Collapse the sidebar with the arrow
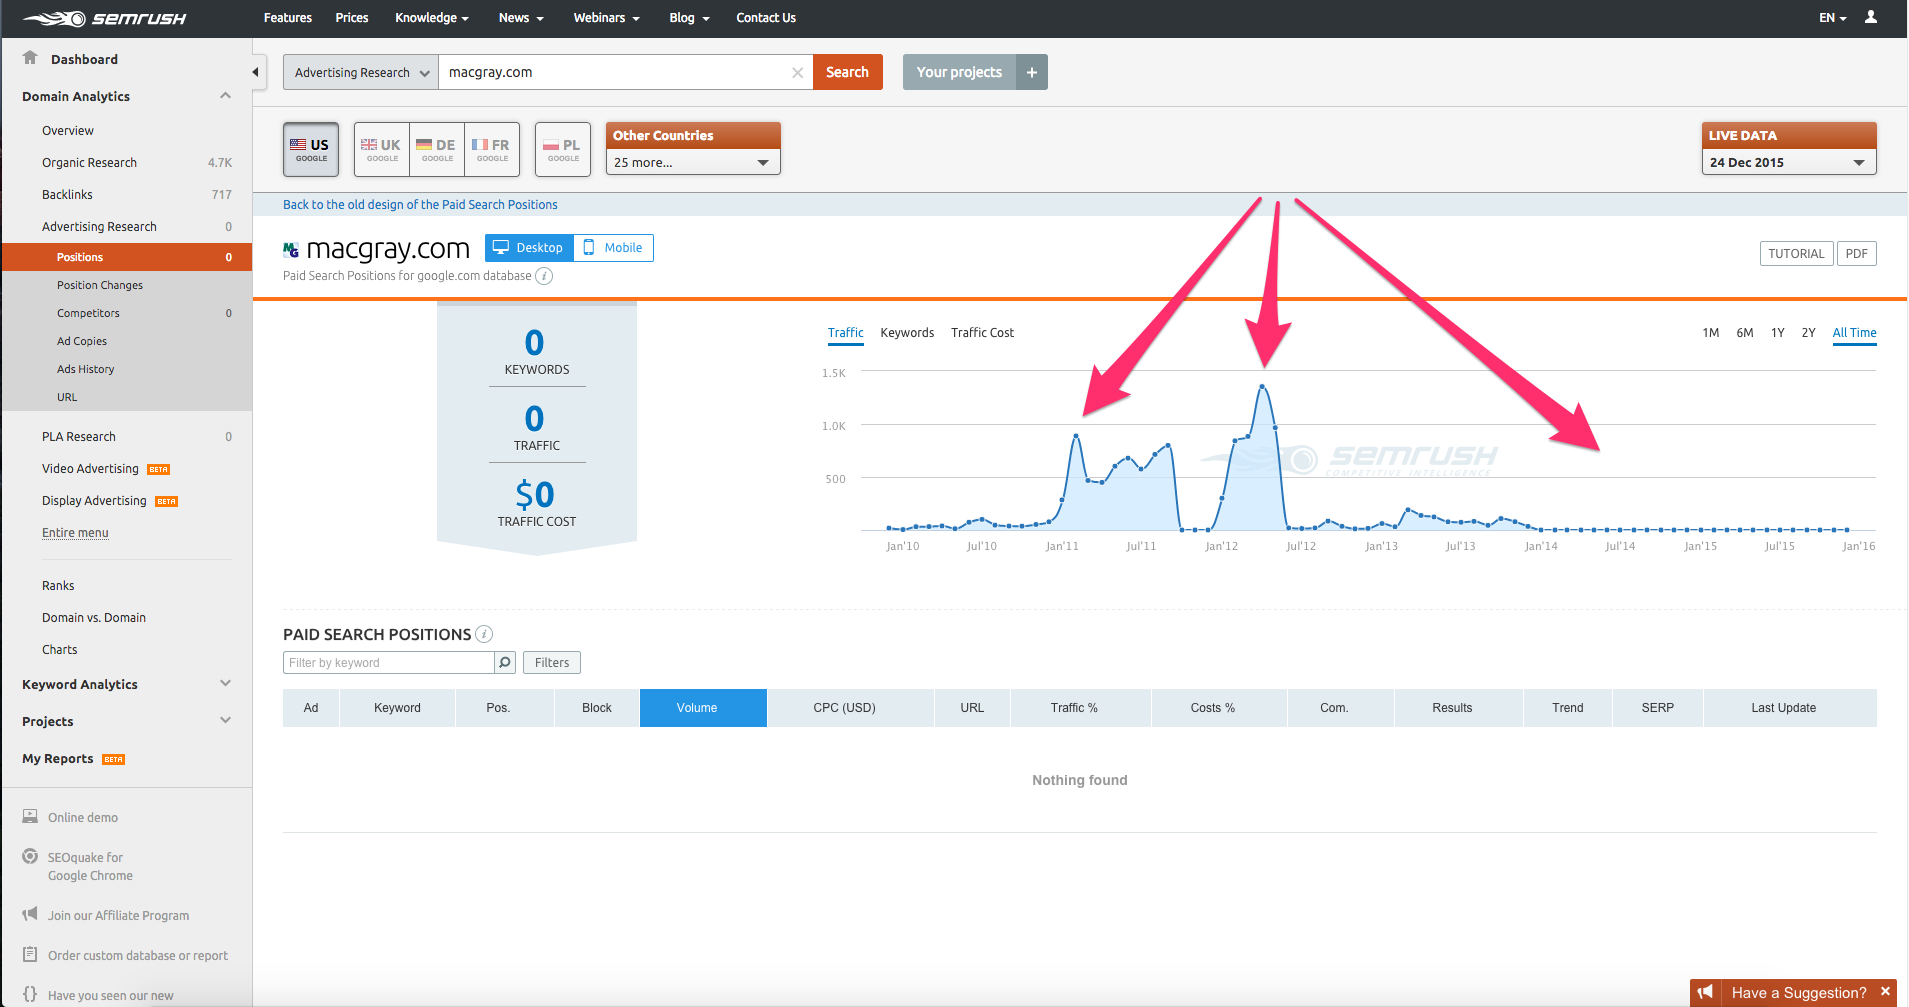Viewport: 1909px width, 1007px height. pos(256,72)
